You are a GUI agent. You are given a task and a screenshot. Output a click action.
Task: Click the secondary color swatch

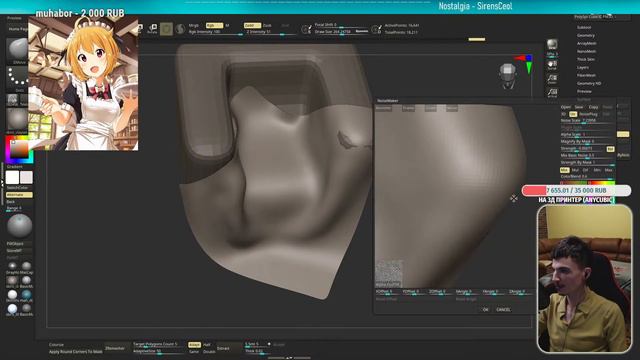pos(26,178)
